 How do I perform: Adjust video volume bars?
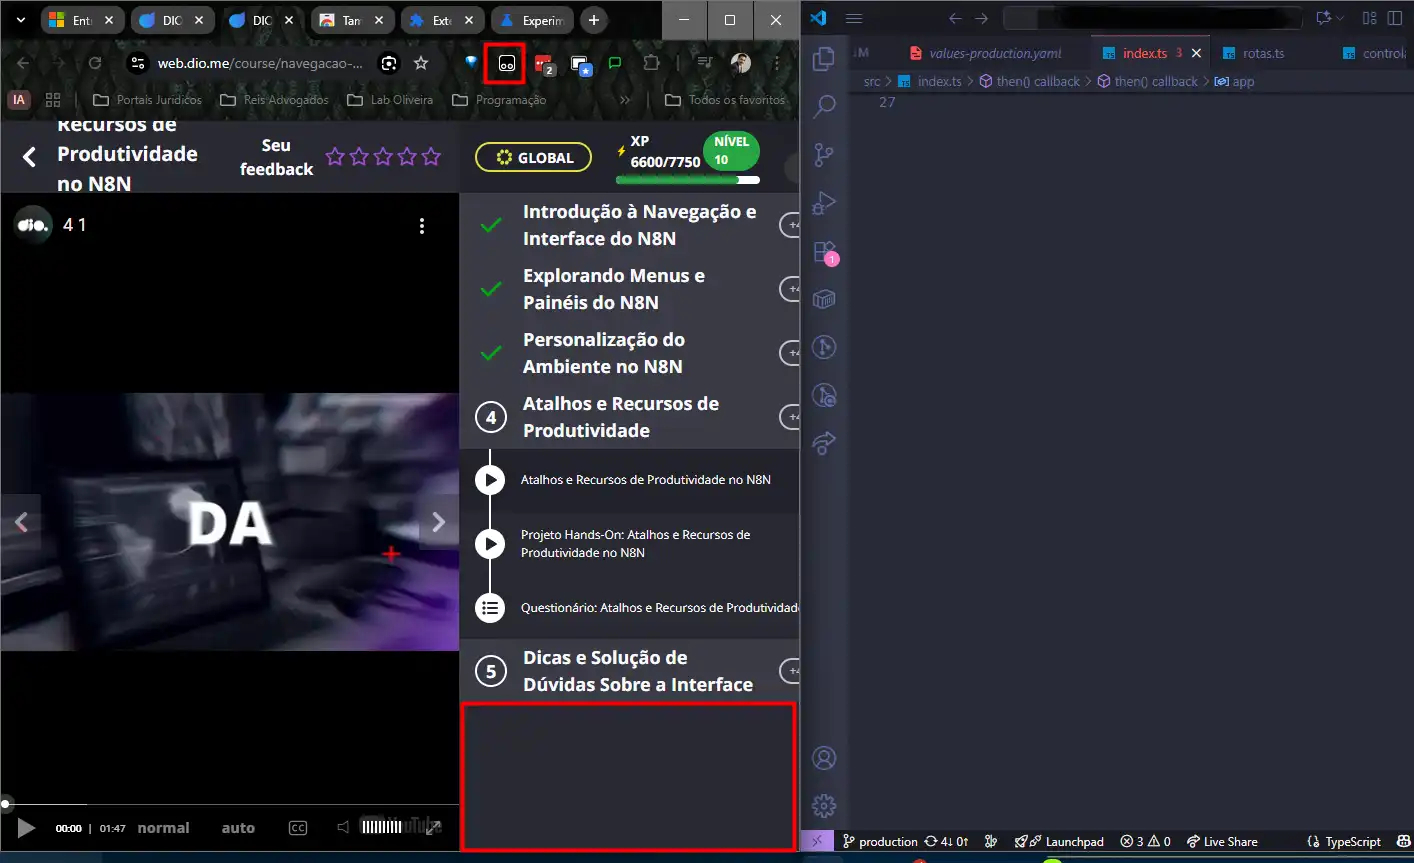tap(381, 827)
